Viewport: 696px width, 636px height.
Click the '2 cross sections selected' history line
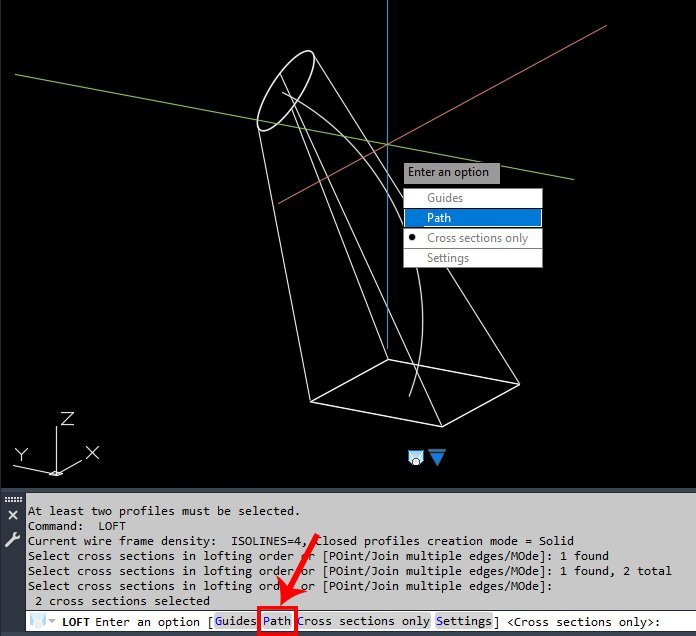coord(122,601)
